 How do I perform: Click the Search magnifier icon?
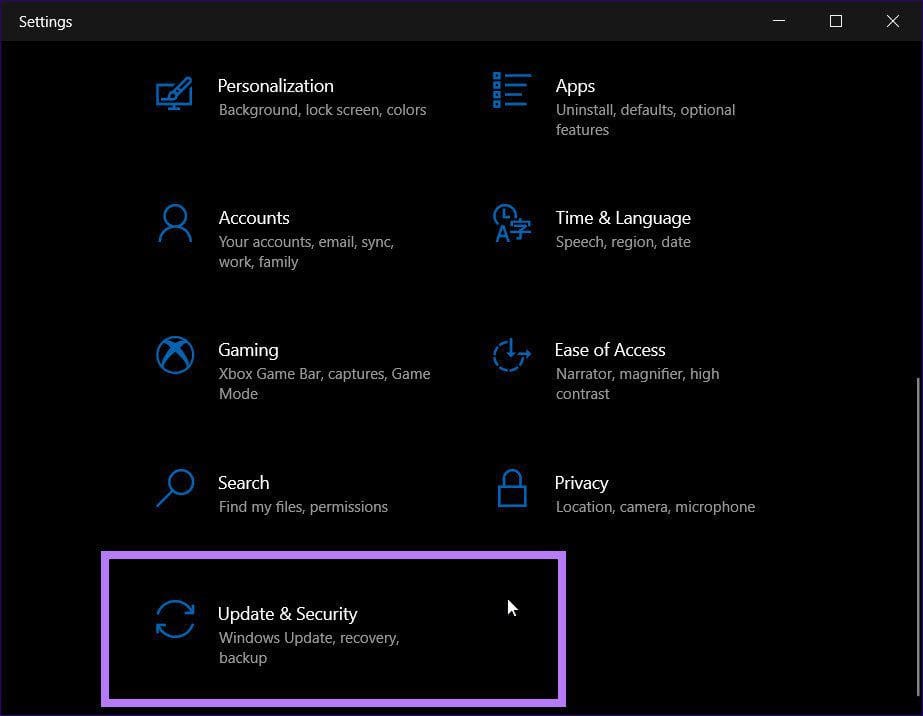175,488
